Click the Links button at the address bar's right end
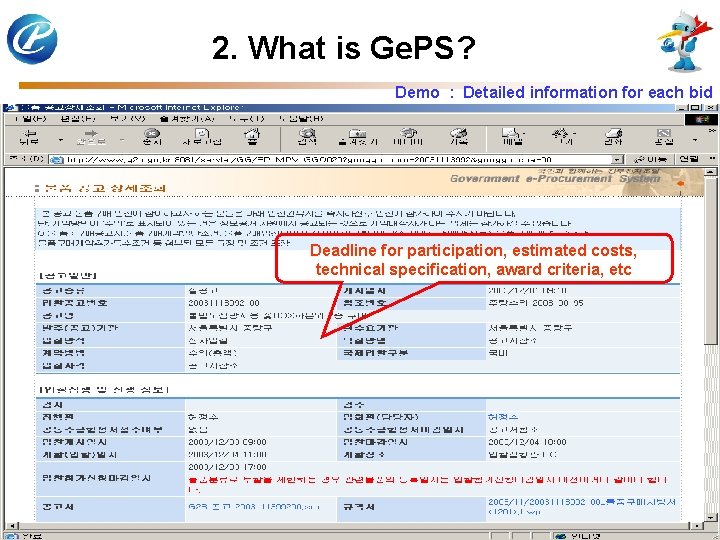Screen dimensions: 720x540 (x=689, y=159)
